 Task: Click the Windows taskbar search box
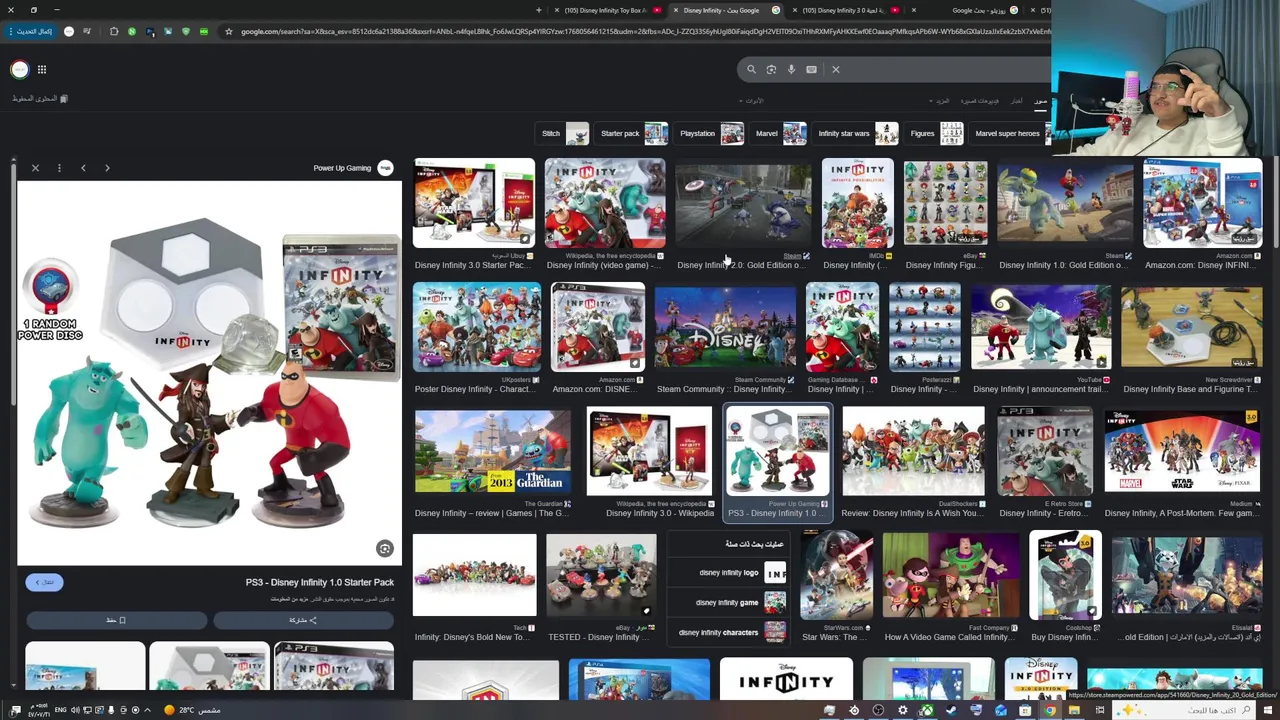pyautogui.click(x=1185, y=710)
